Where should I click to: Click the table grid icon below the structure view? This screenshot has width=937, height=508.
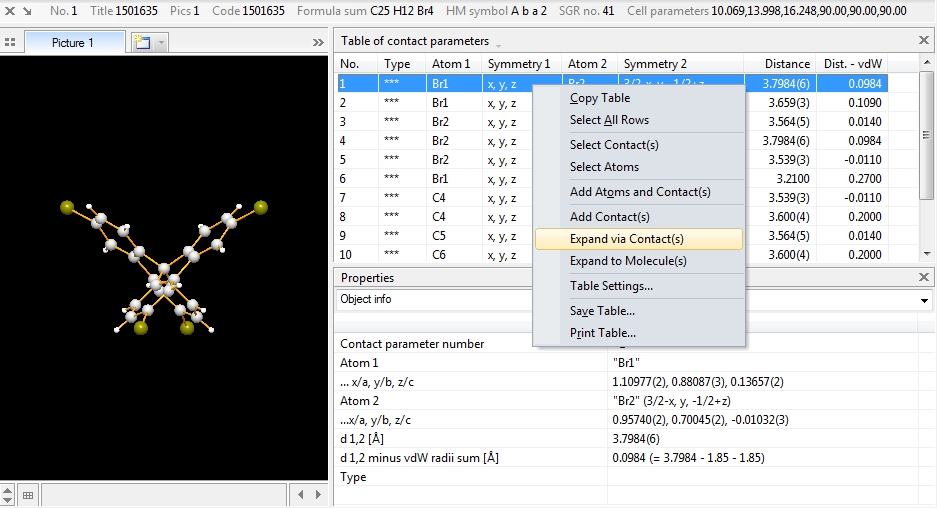28,495
